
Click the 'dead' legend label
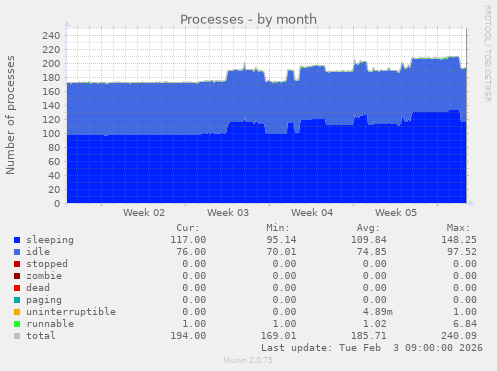38,288
